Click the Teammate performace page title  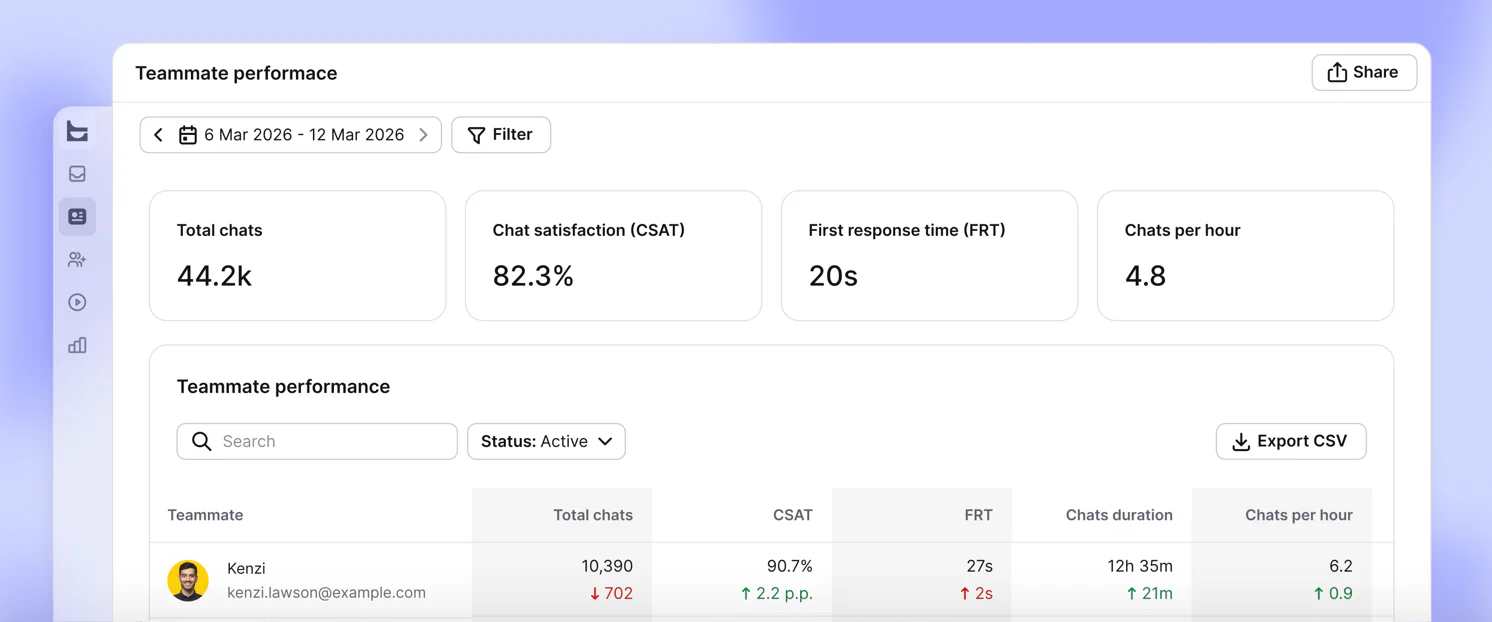[236, 73]
